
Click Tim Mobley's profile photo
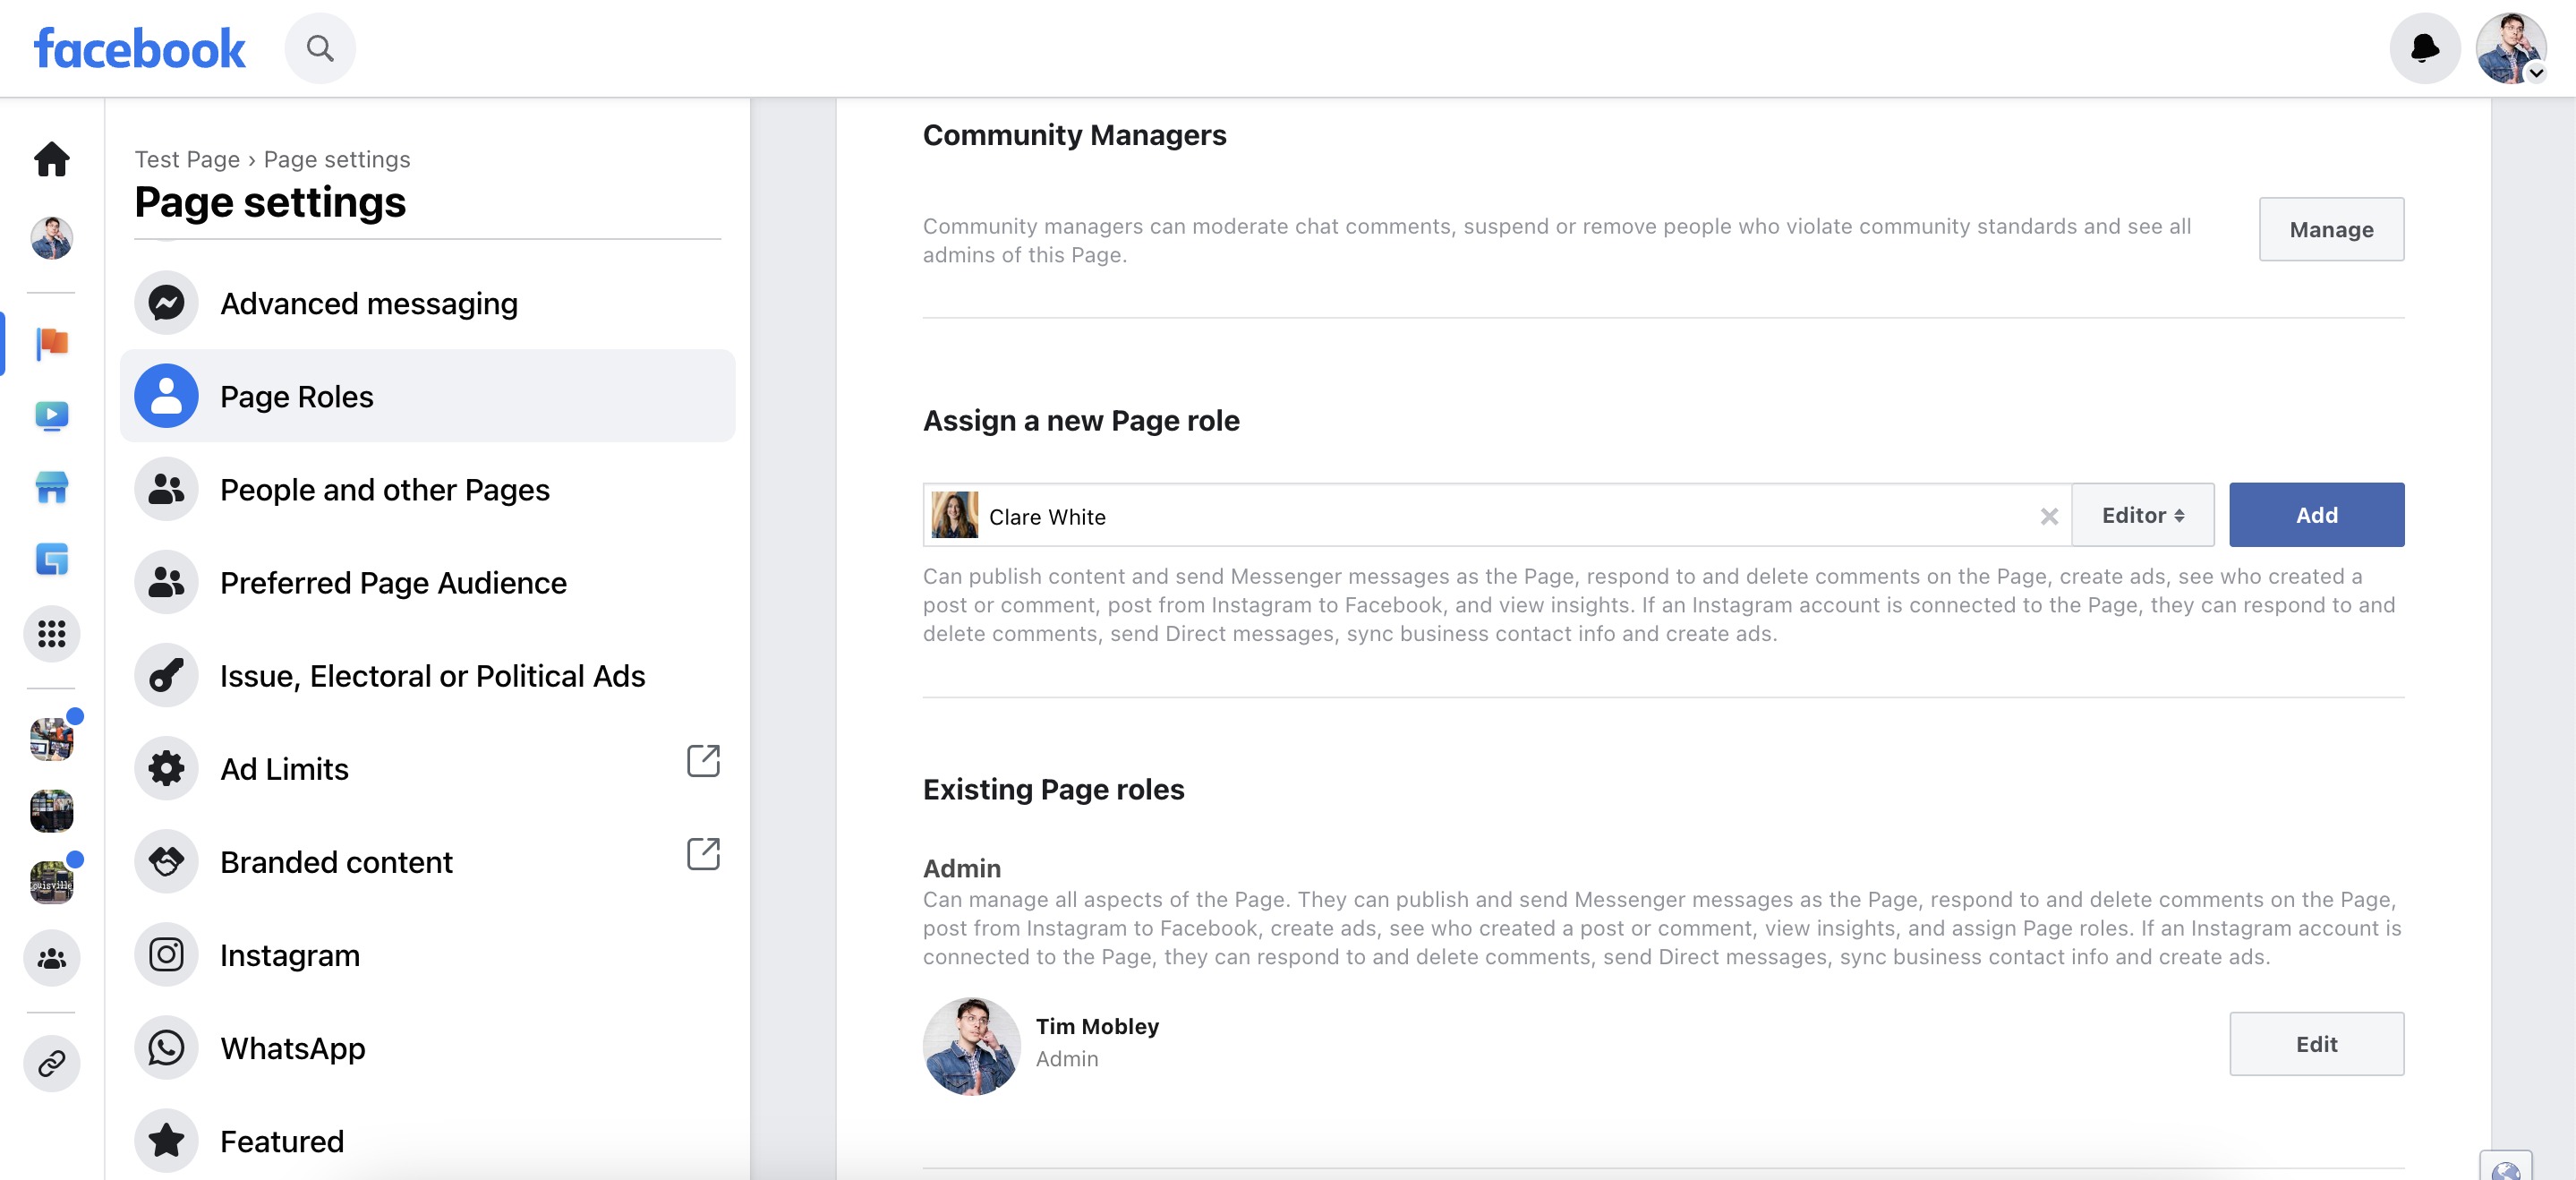971,1046
